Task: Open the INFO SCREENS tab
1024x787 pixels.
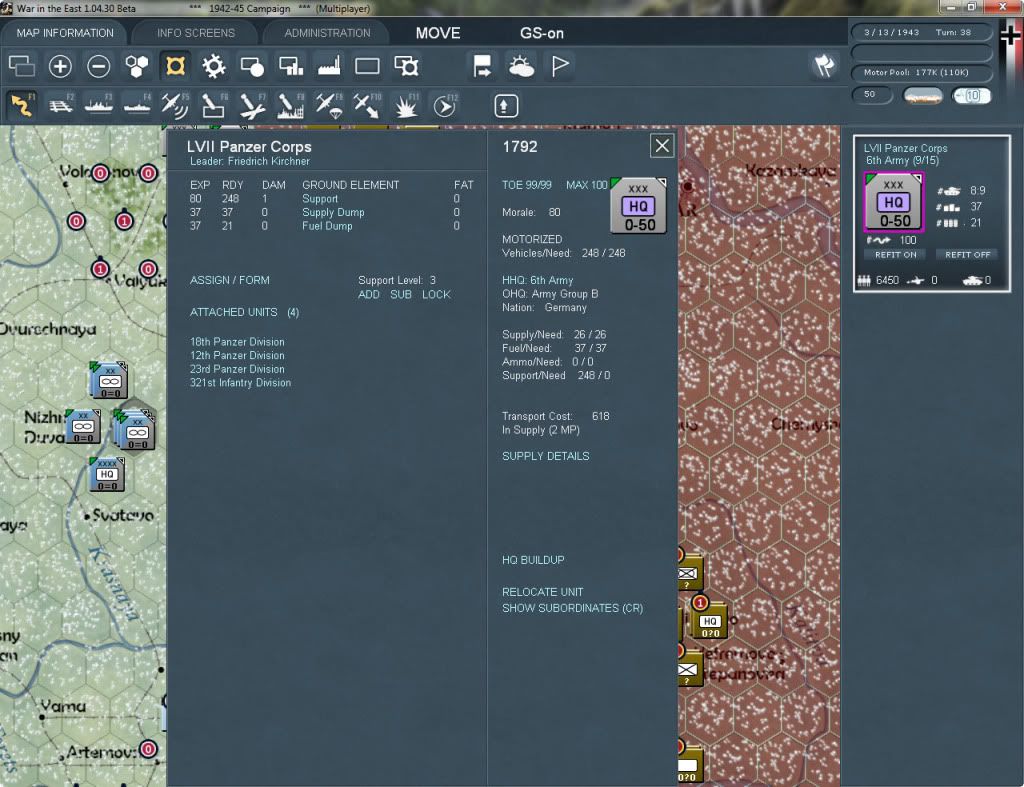Action: click(196, 33)
